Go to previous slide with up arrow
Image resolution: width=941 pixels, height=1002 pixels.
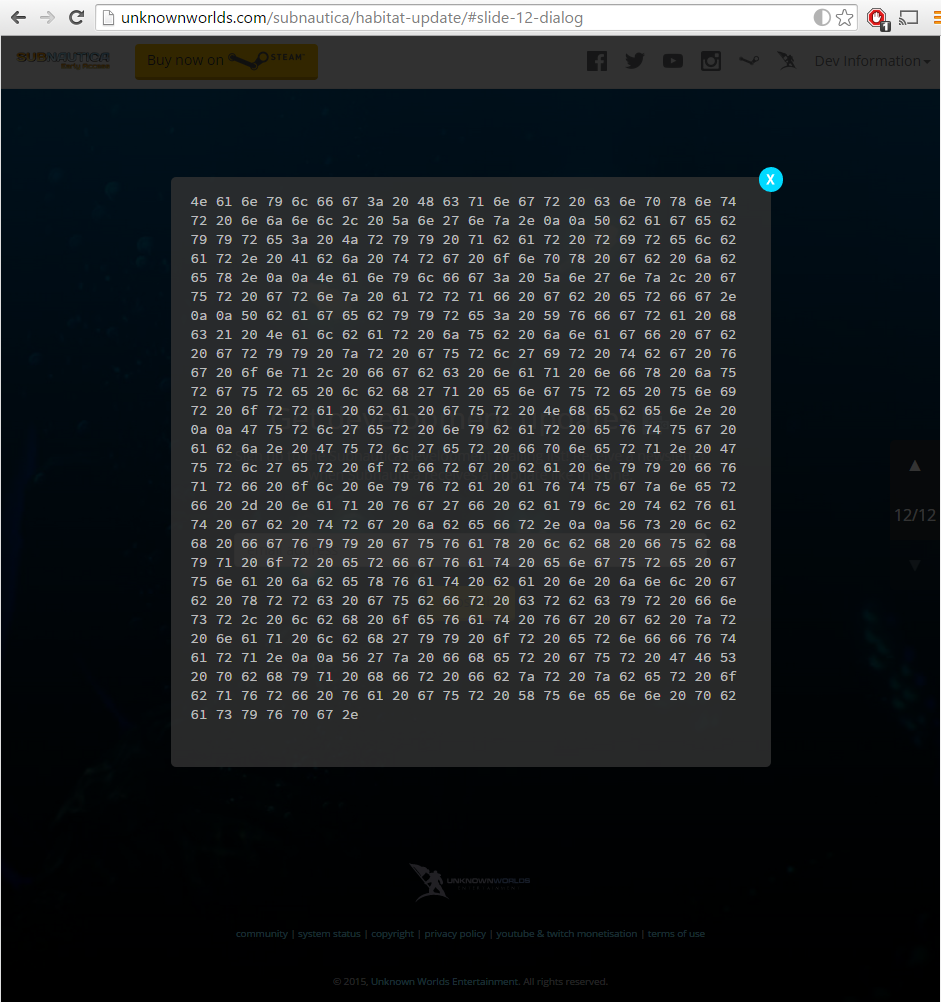tap(914, 465)
